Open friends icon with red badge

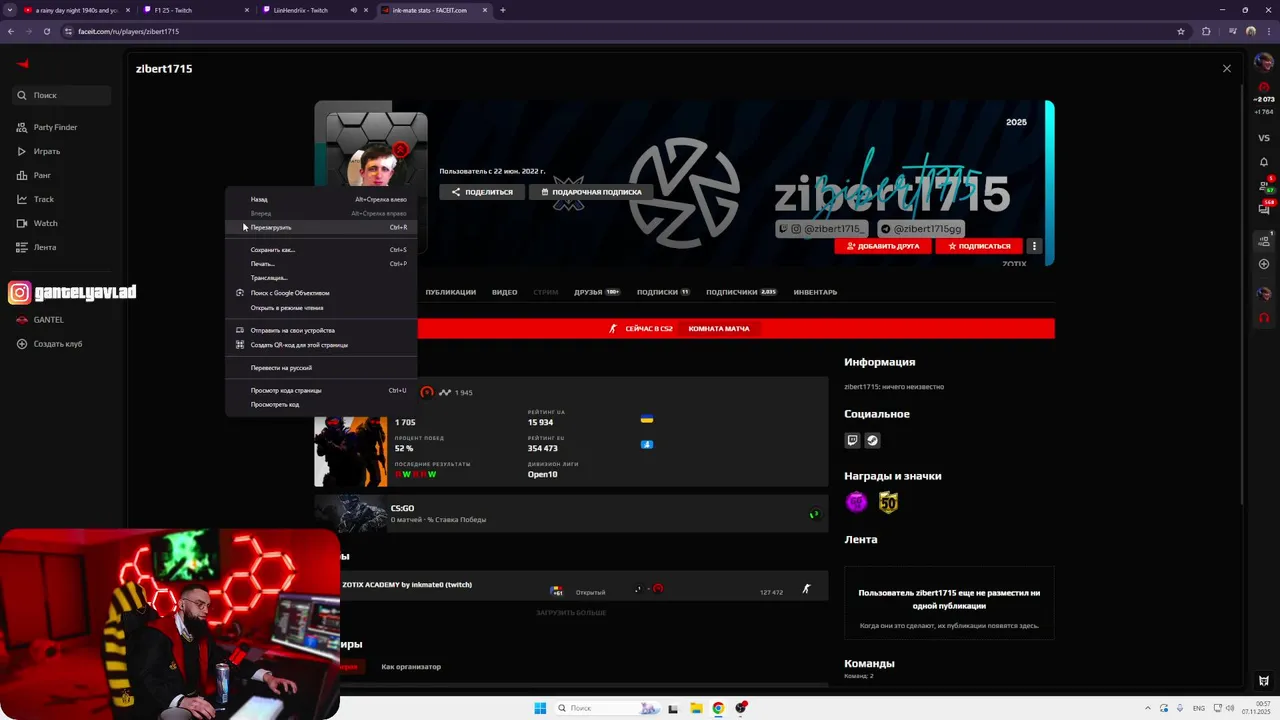point(1264,186)
